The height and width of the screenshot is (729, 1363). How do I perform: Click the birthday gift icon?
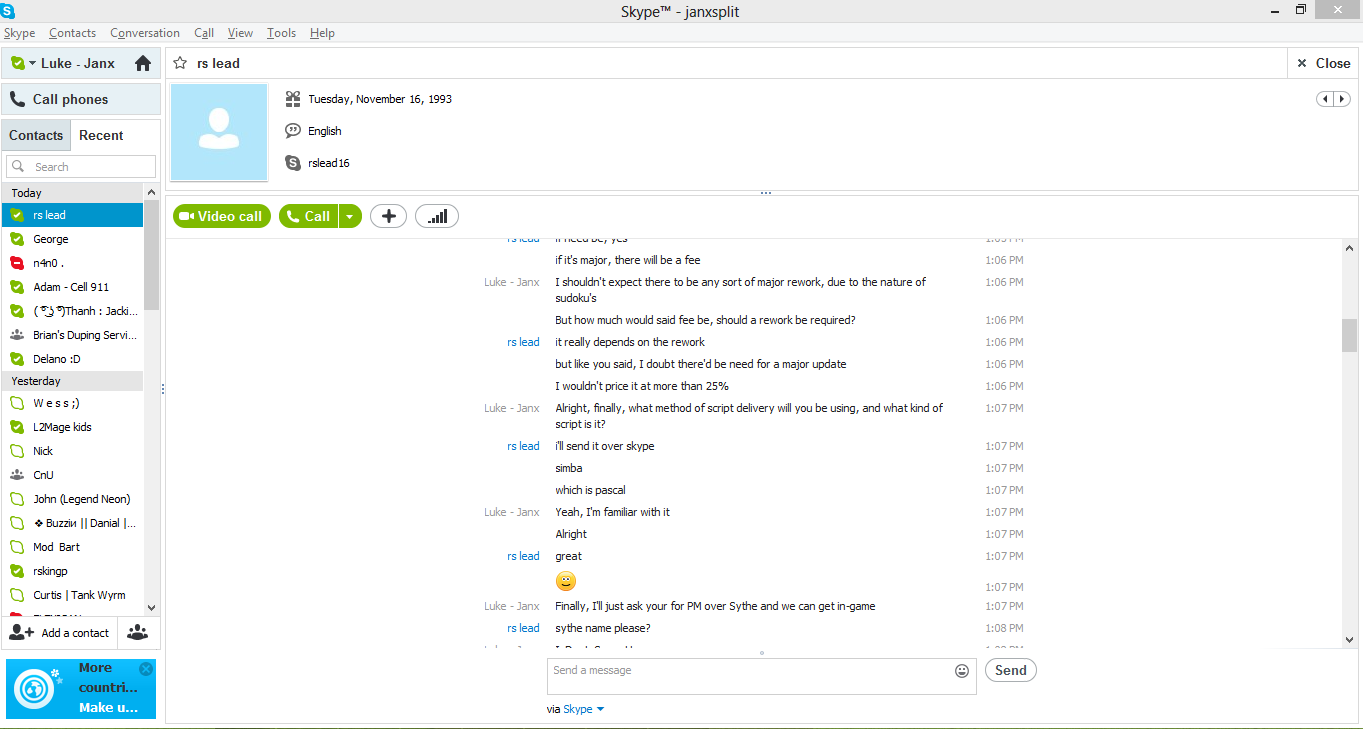tap(293, 99)
